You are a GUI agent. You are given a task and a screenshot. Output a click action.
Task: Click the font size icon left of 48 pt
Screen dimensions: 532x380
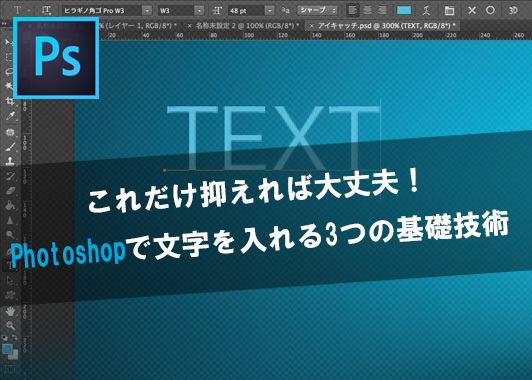coord(217,11)
